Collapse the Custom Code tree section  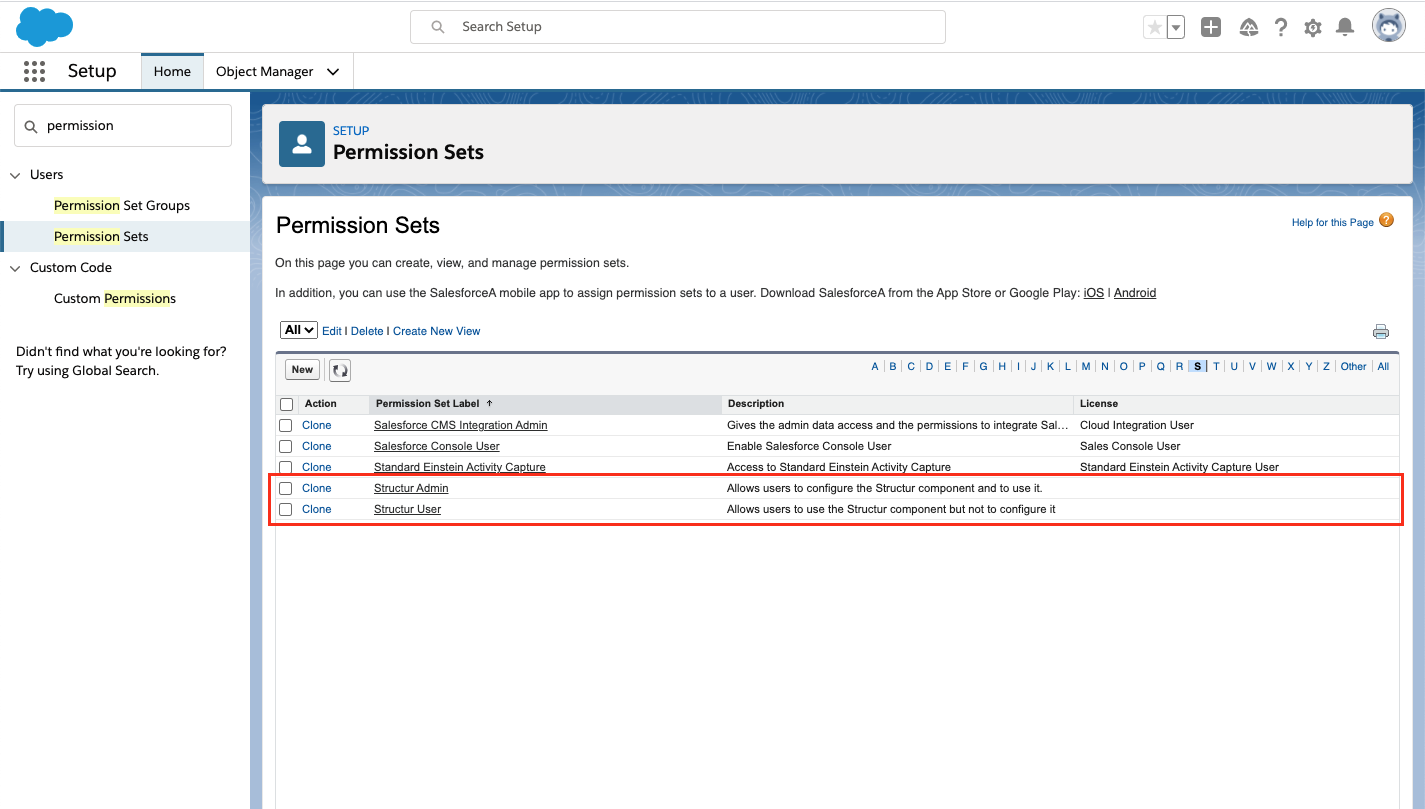15,268
